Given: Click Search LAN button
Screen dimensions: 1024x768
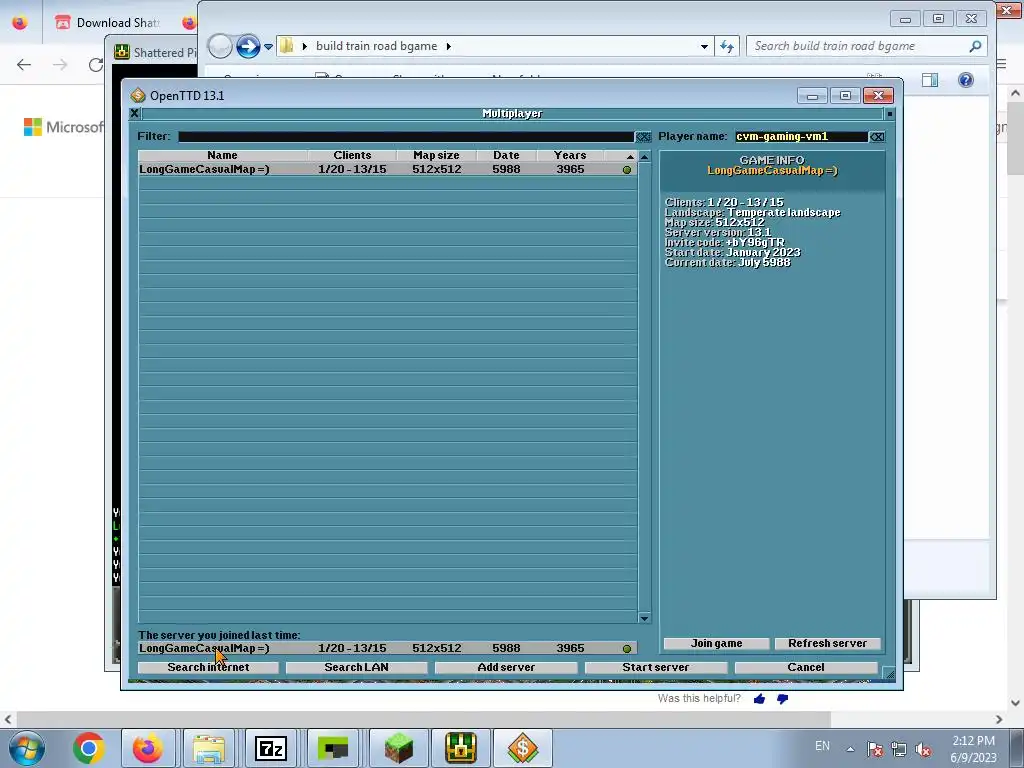Looking at the screenshot, I should [x=357, y=667].
